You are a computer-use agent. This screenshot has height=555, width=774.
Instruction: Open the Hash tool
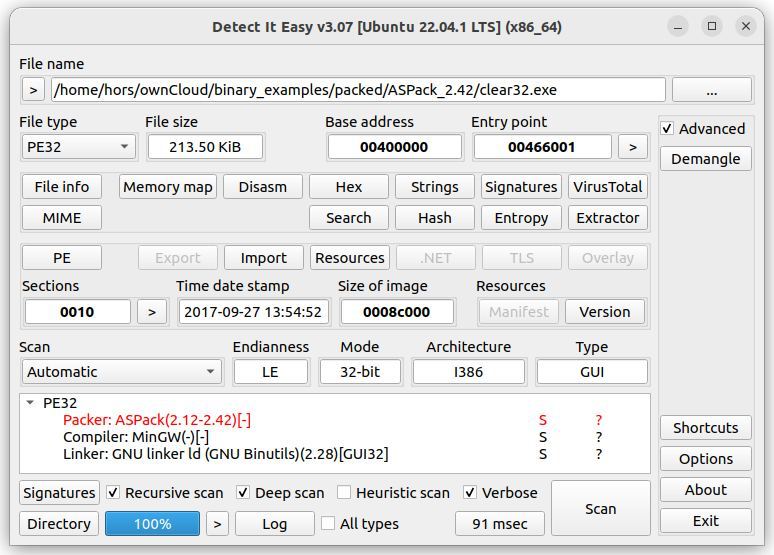tap(434, 218)
